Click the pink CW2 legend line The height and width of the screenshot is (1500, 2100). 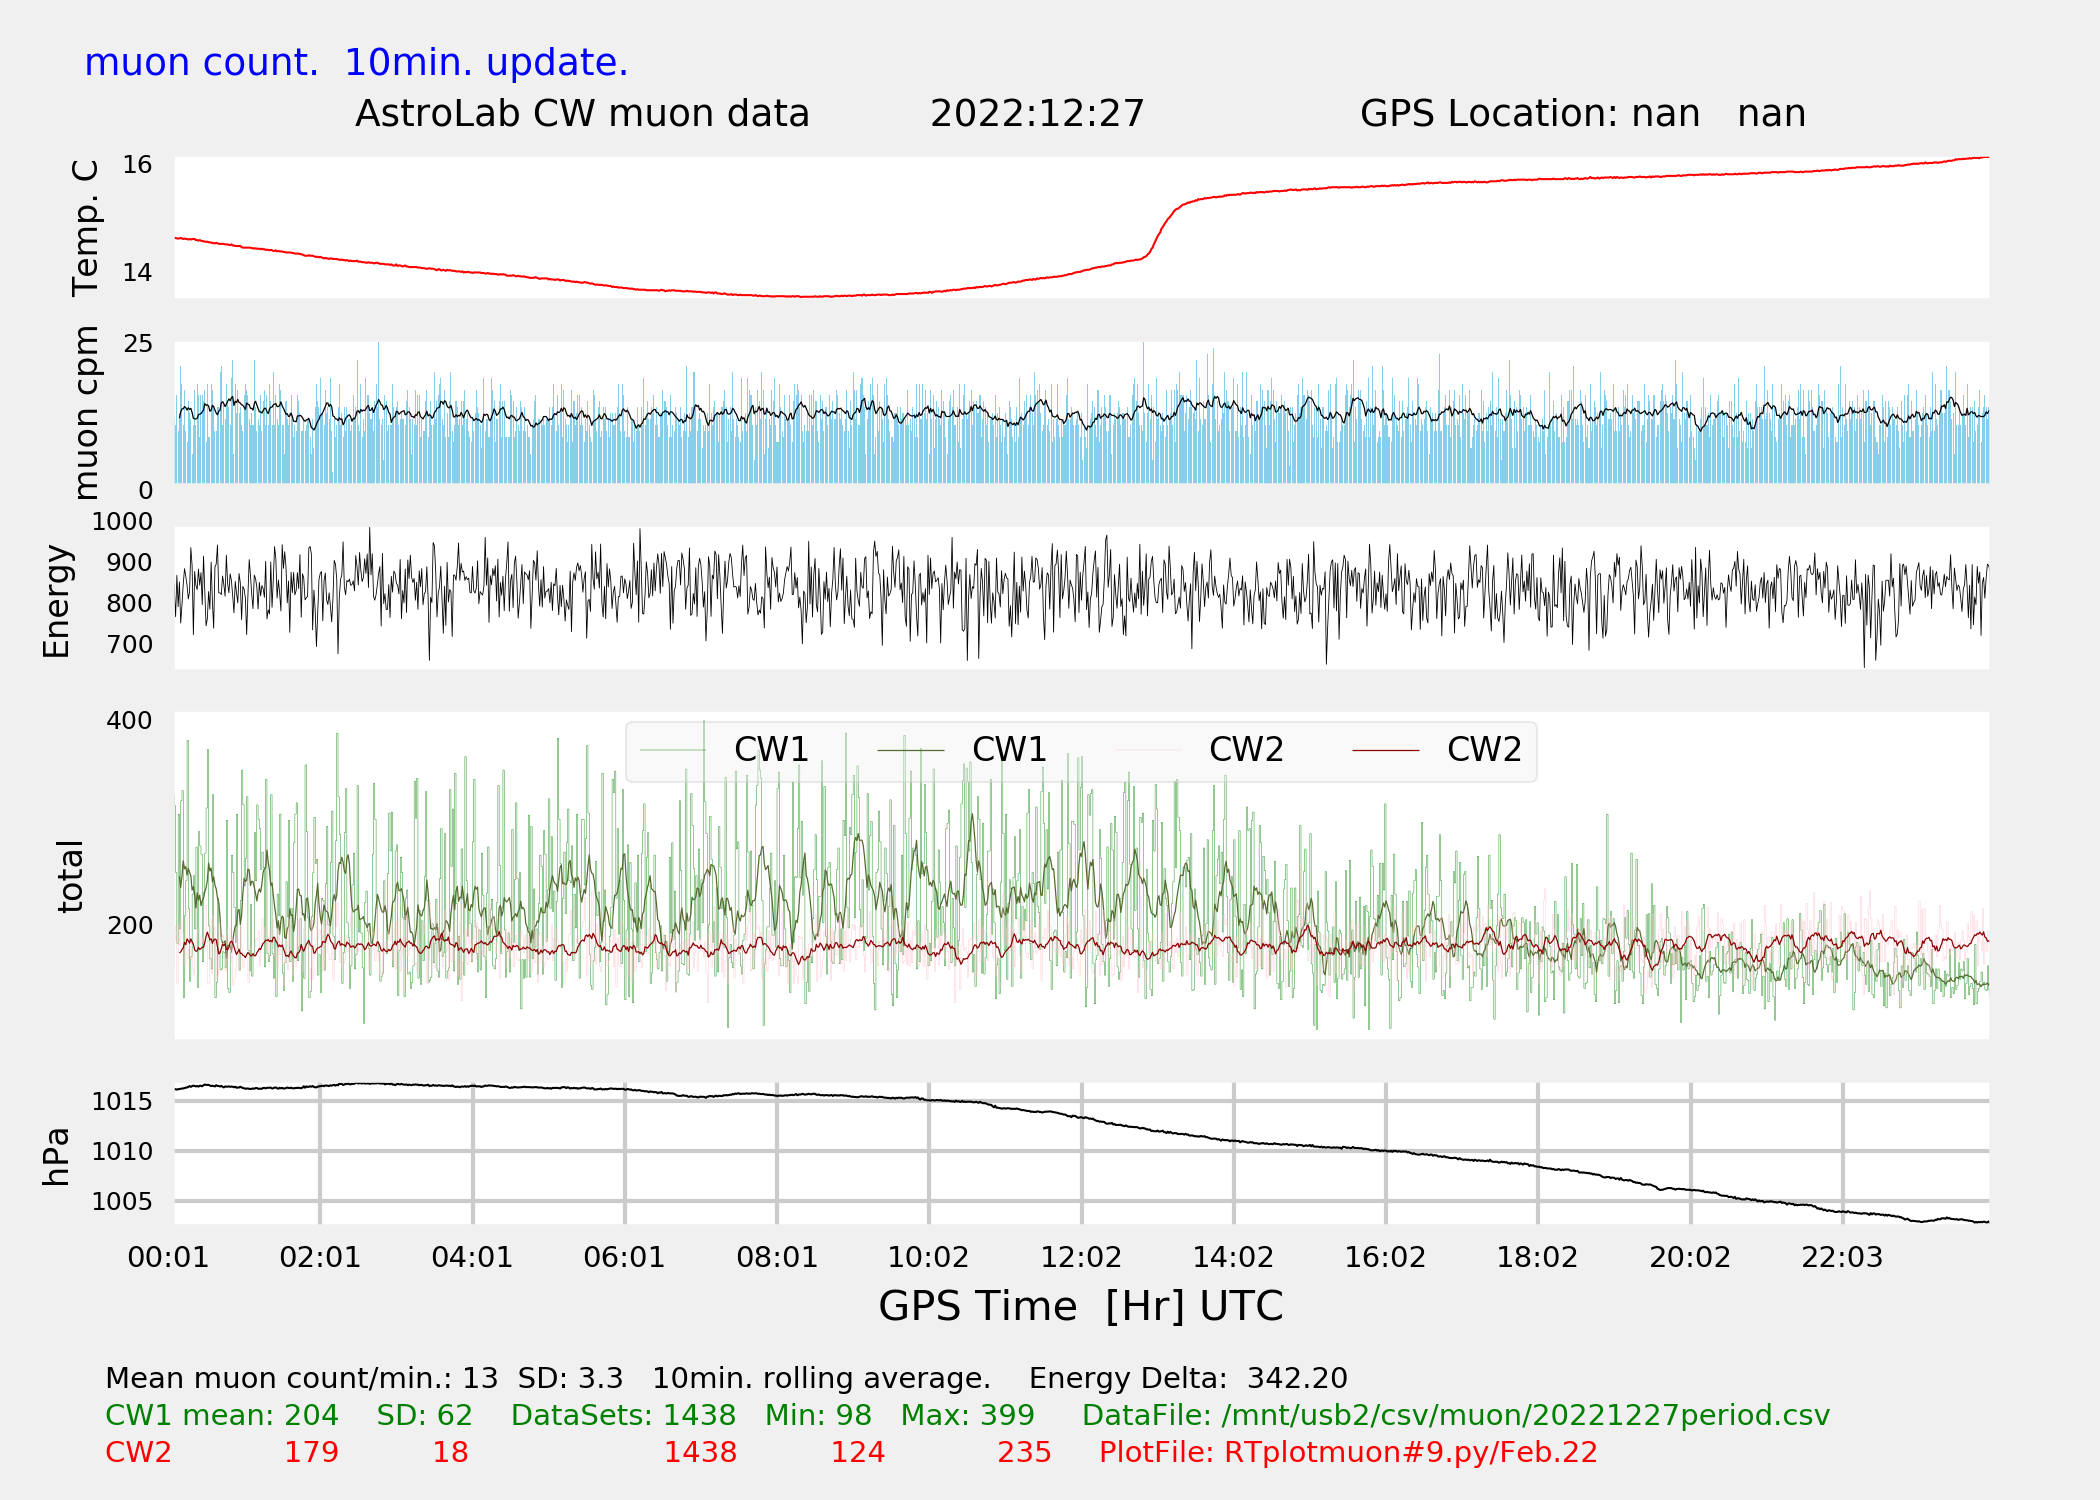pos(1148,750)
